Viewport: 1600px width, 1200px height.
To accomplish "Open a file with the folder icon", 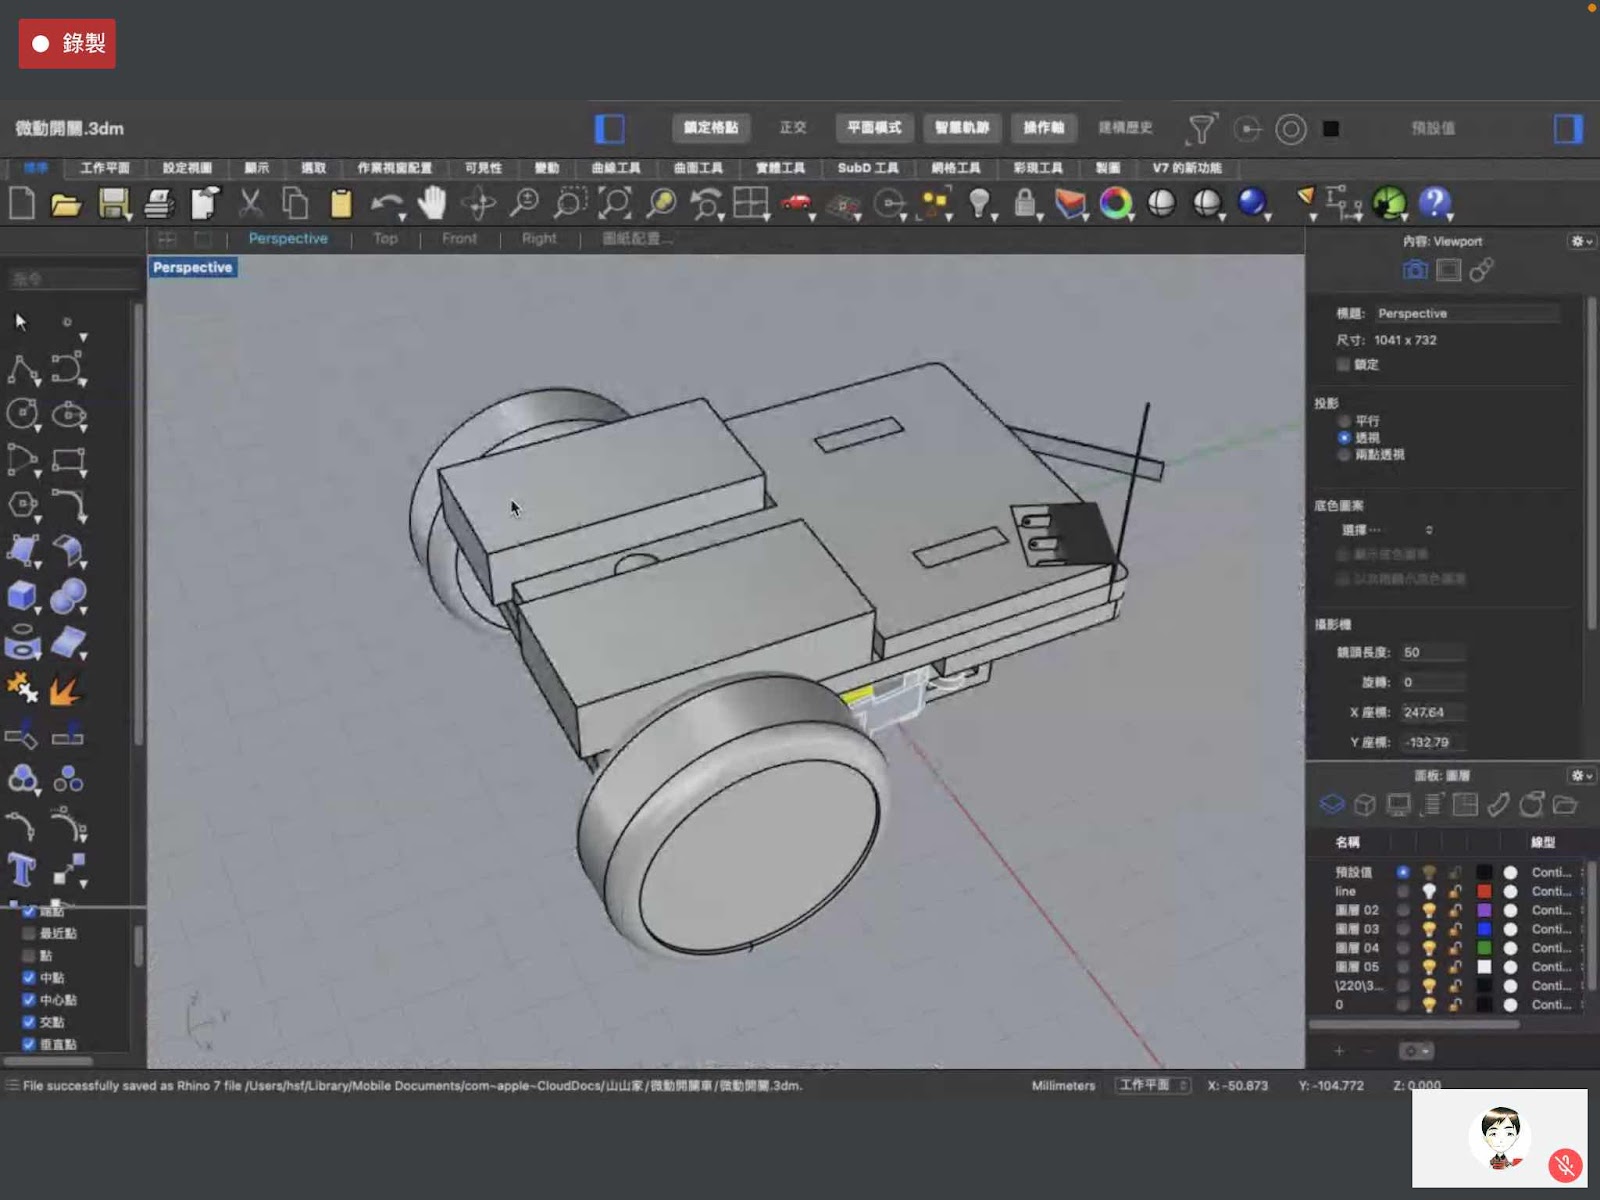I will click(x=66, y=205).
